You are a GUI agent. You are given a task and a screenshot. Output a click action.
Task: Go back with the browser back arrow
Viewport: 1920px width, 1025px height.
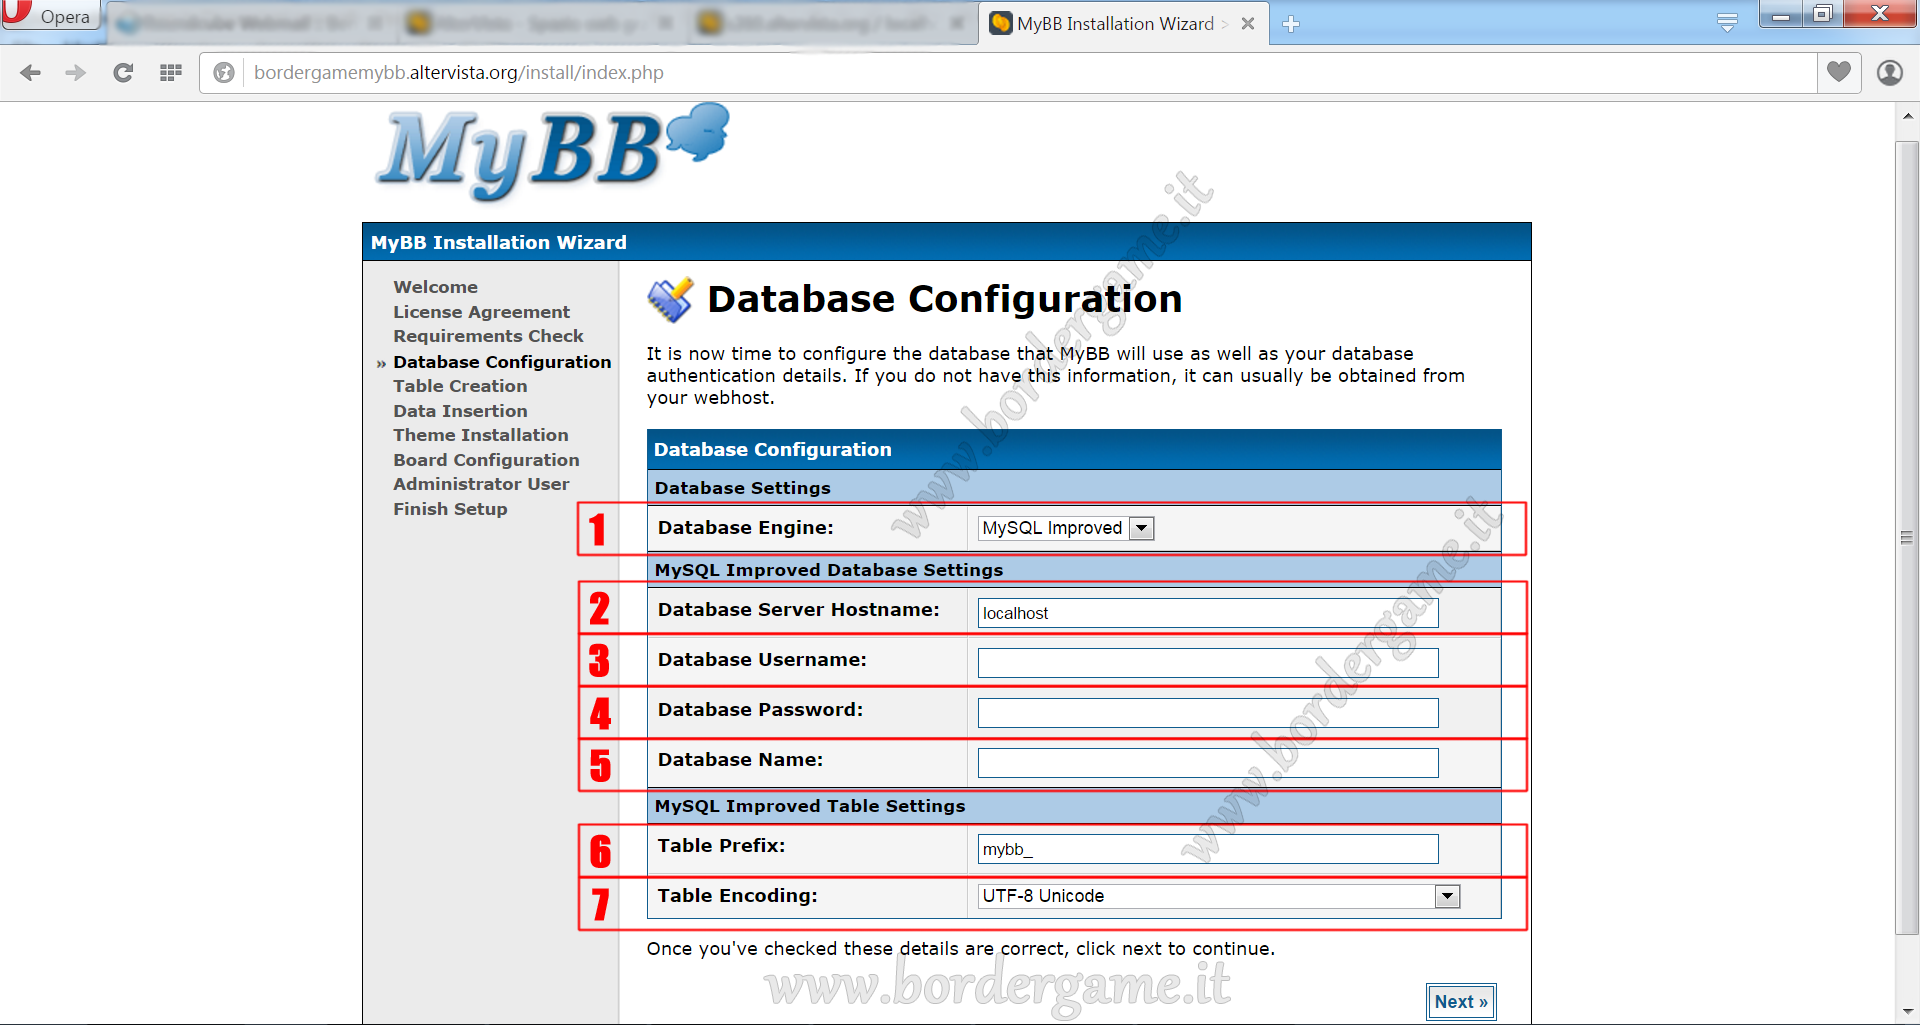[x=31, y=73]
